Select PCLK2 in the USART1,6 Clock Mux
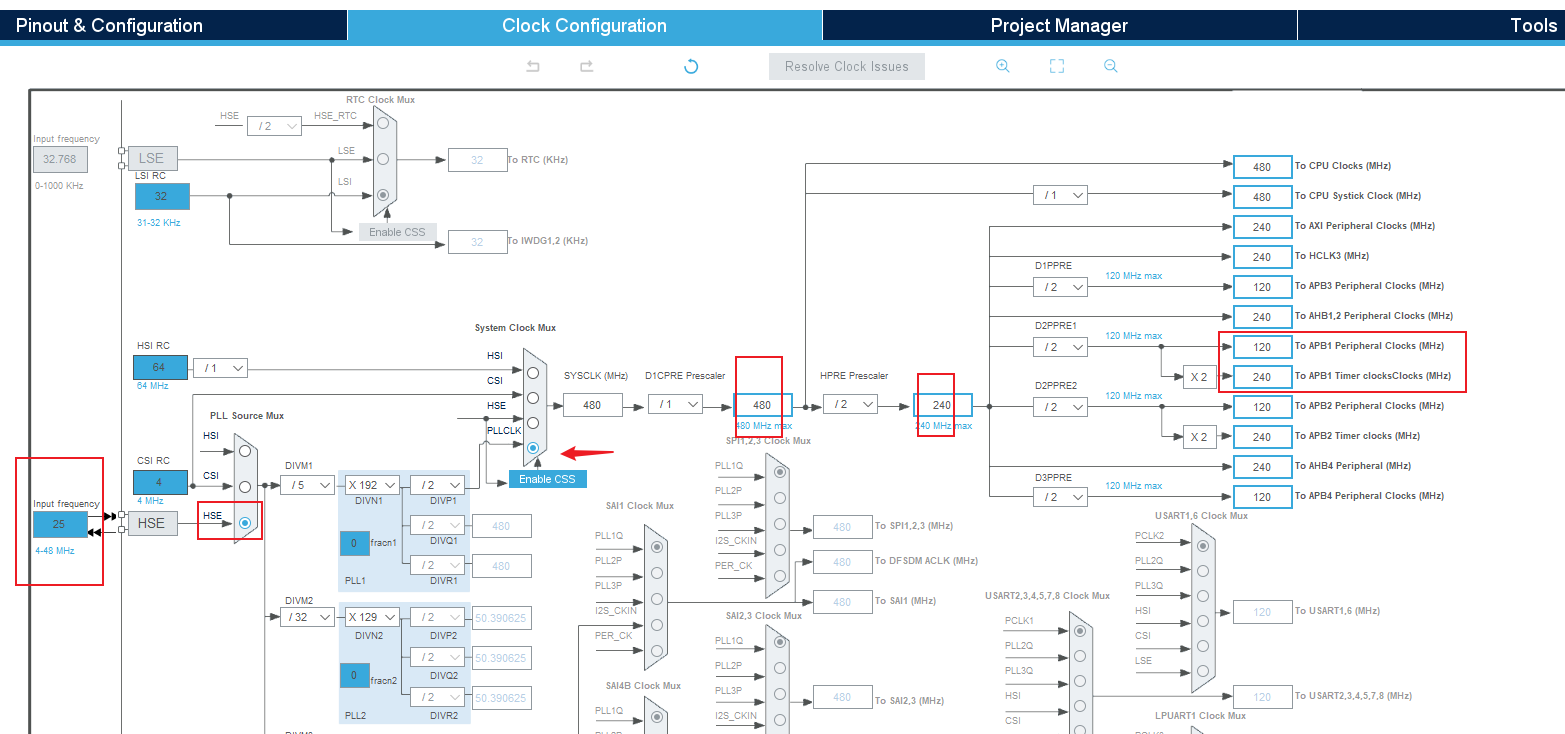Screen dimensions: 1565x734 (1203, 545)
